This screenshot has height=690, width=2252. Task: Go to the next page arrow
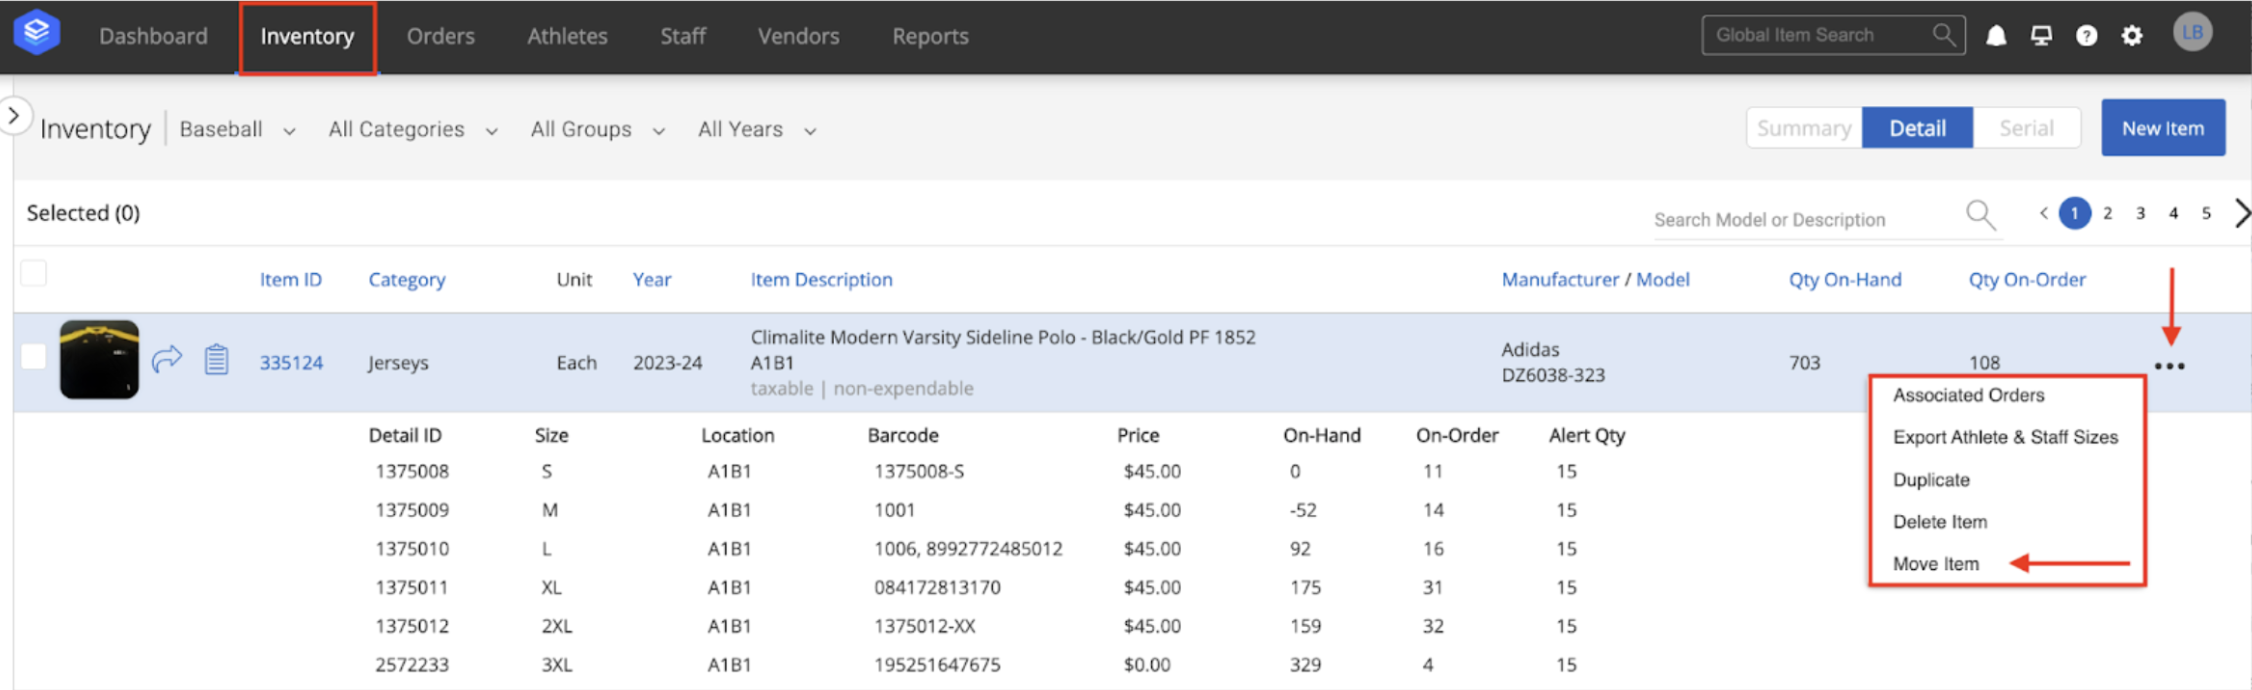point(2241,213)
